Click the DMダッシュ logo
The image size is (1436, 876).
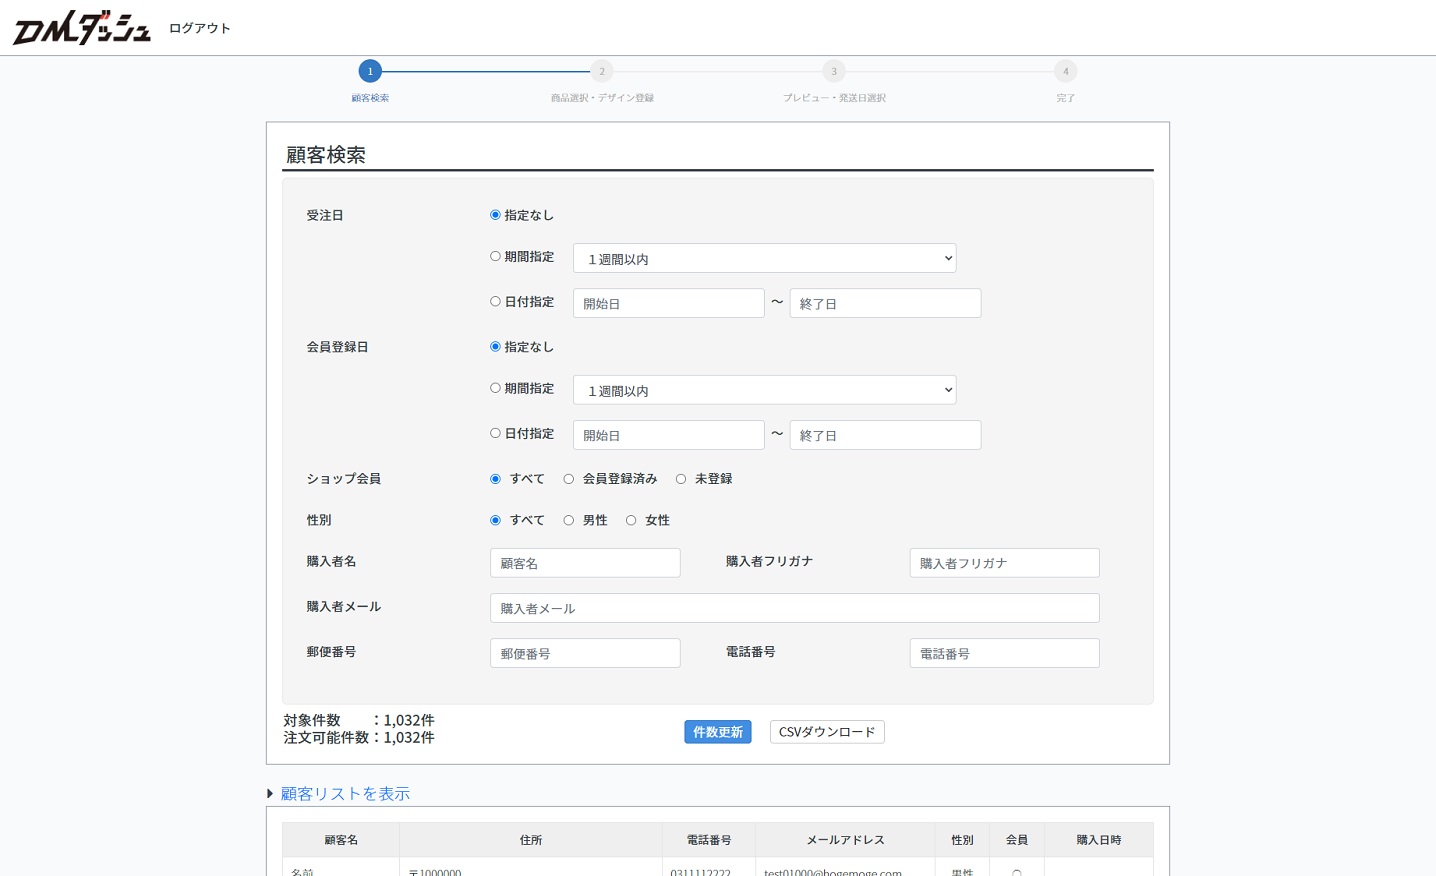pos(82,28)
